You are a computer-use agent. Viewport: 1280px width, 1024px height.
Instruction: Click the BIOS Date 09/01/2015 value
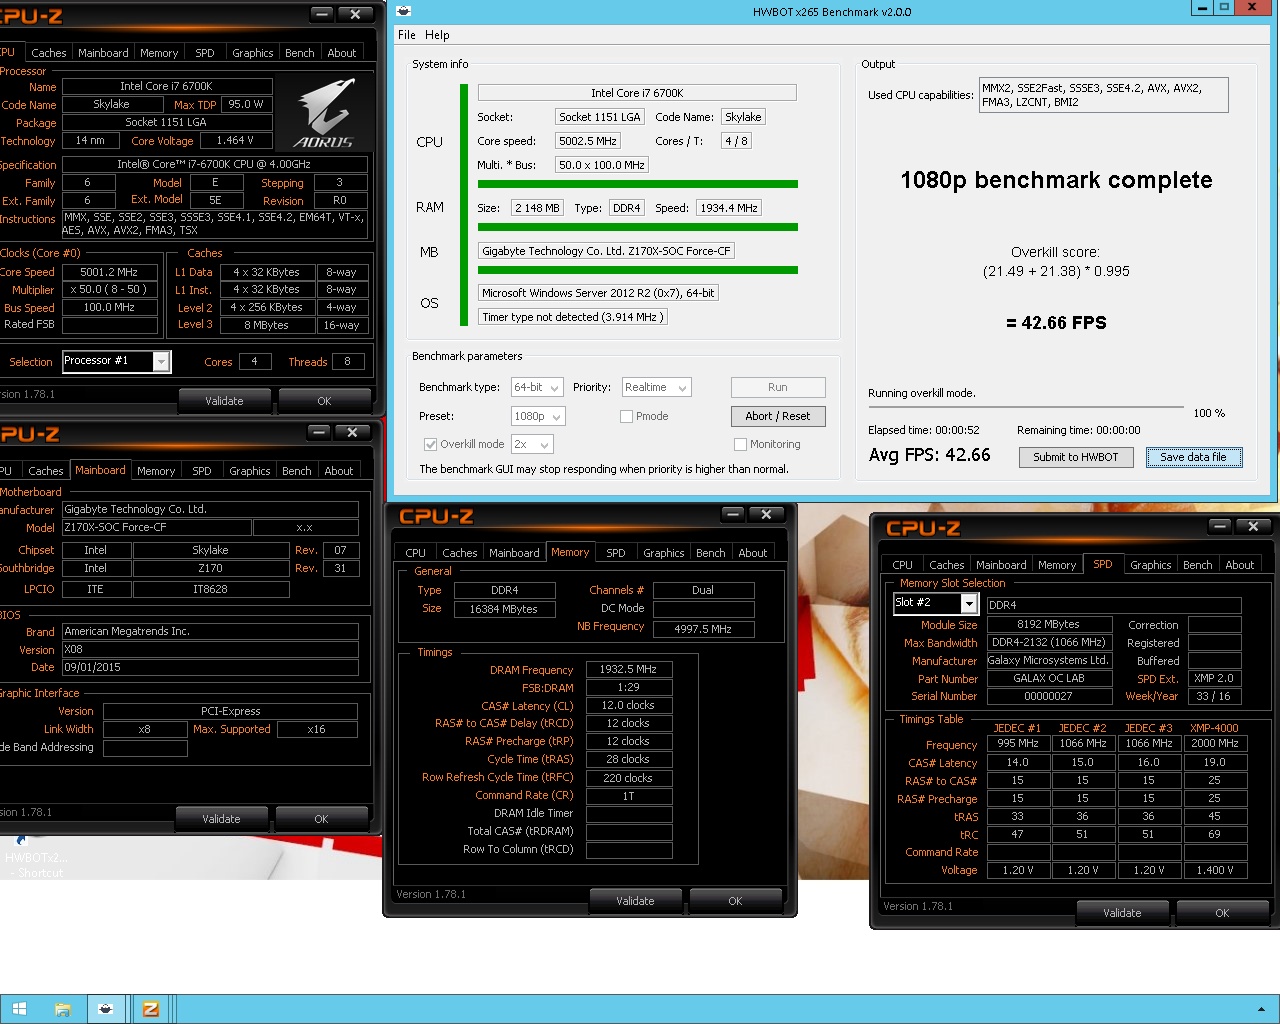pos(210,667)
